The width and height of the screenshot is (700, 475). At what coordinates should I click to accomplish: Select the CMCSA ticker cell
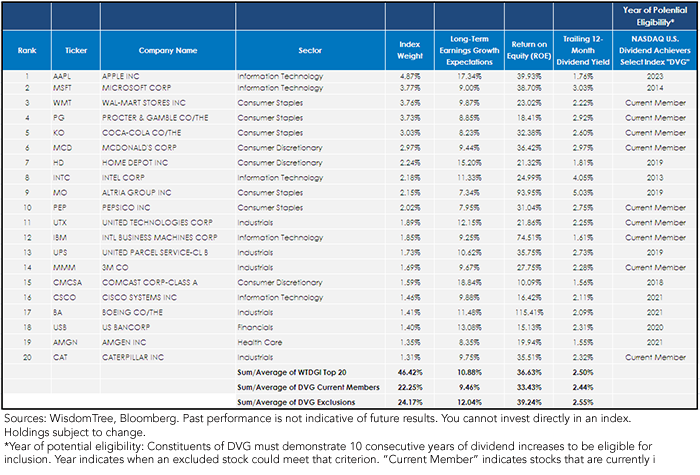67,283
